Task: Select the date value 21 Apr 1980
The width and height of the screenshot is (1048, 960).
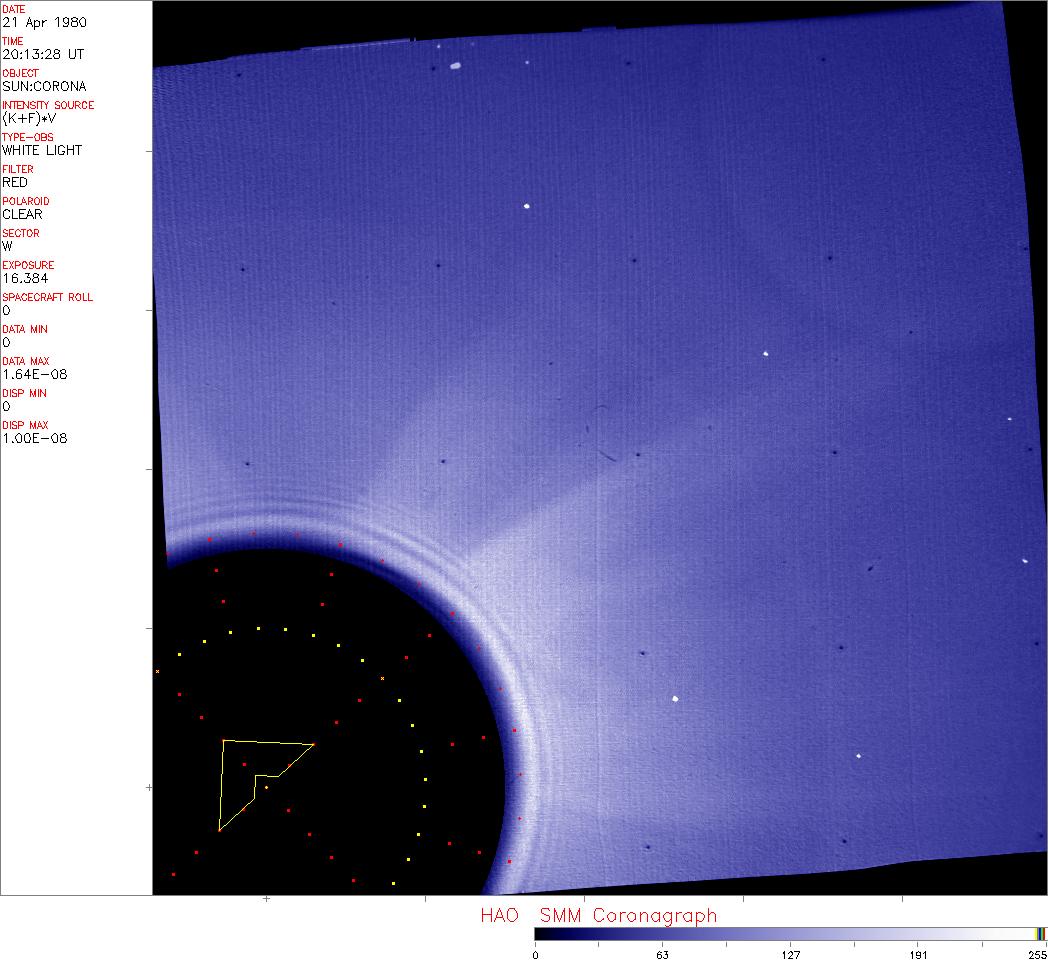Action: tap(43, 22)
